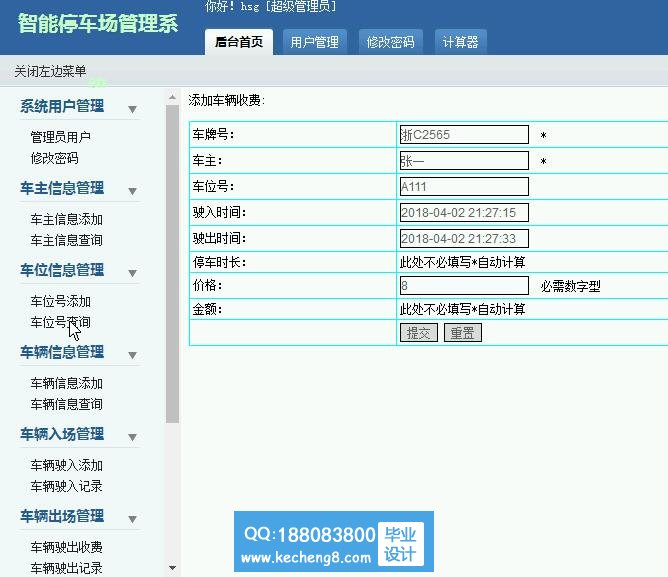Switch to the 后台首页 tab

[x=239, y=42]
